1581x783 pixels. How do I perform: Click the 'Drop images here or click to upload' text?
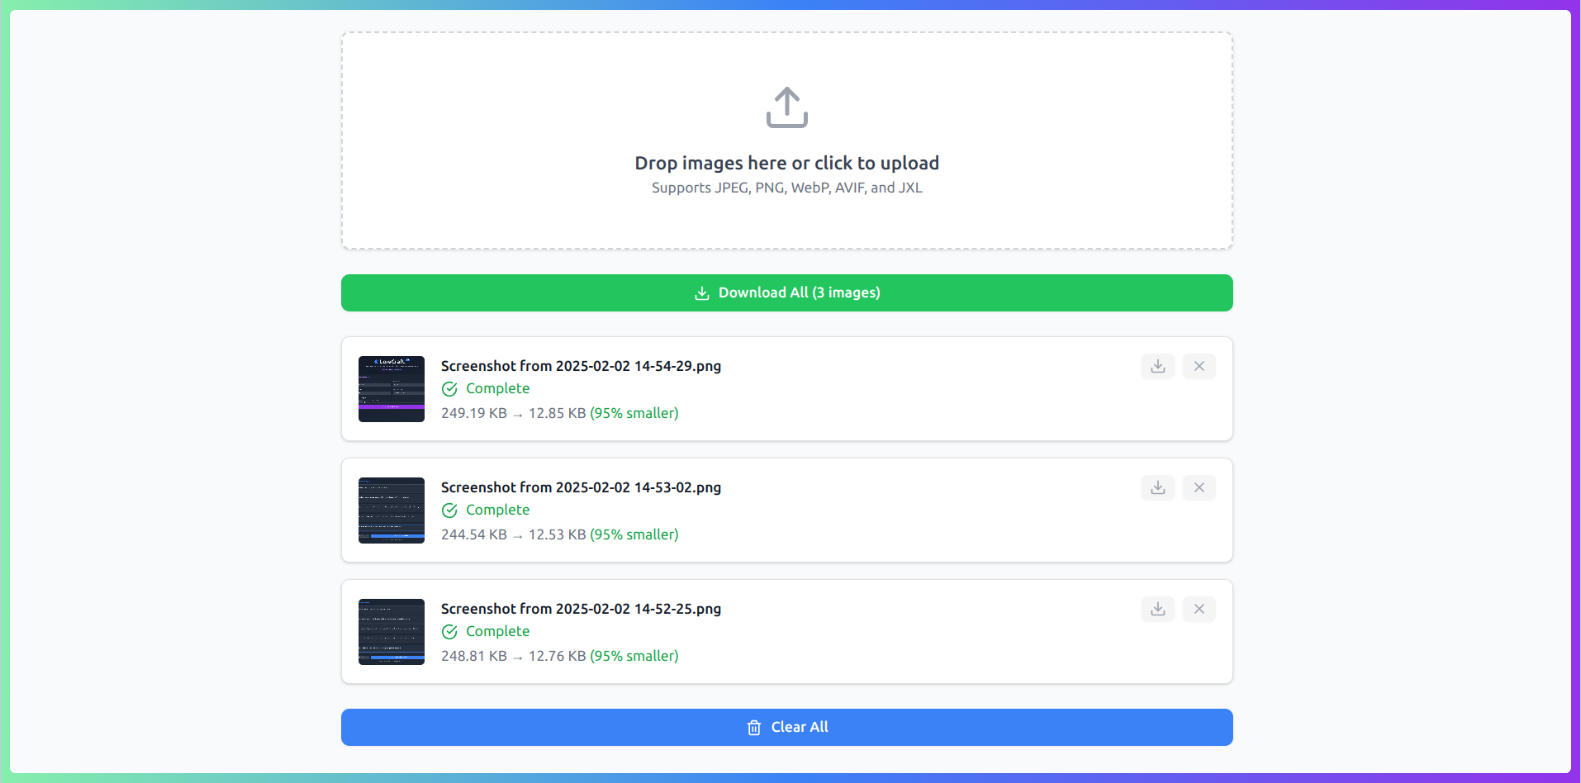(x=787, y=163)
